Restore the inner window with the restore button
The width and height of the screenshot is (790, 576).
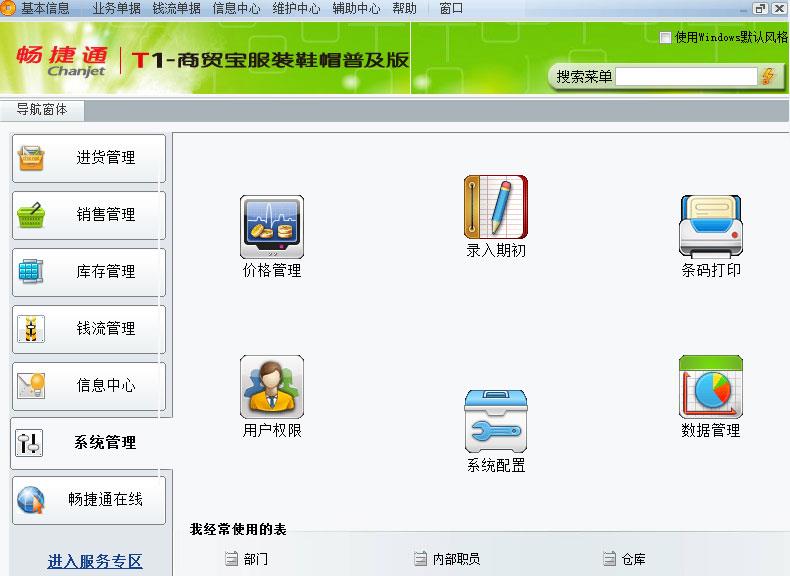coord(760,9)
